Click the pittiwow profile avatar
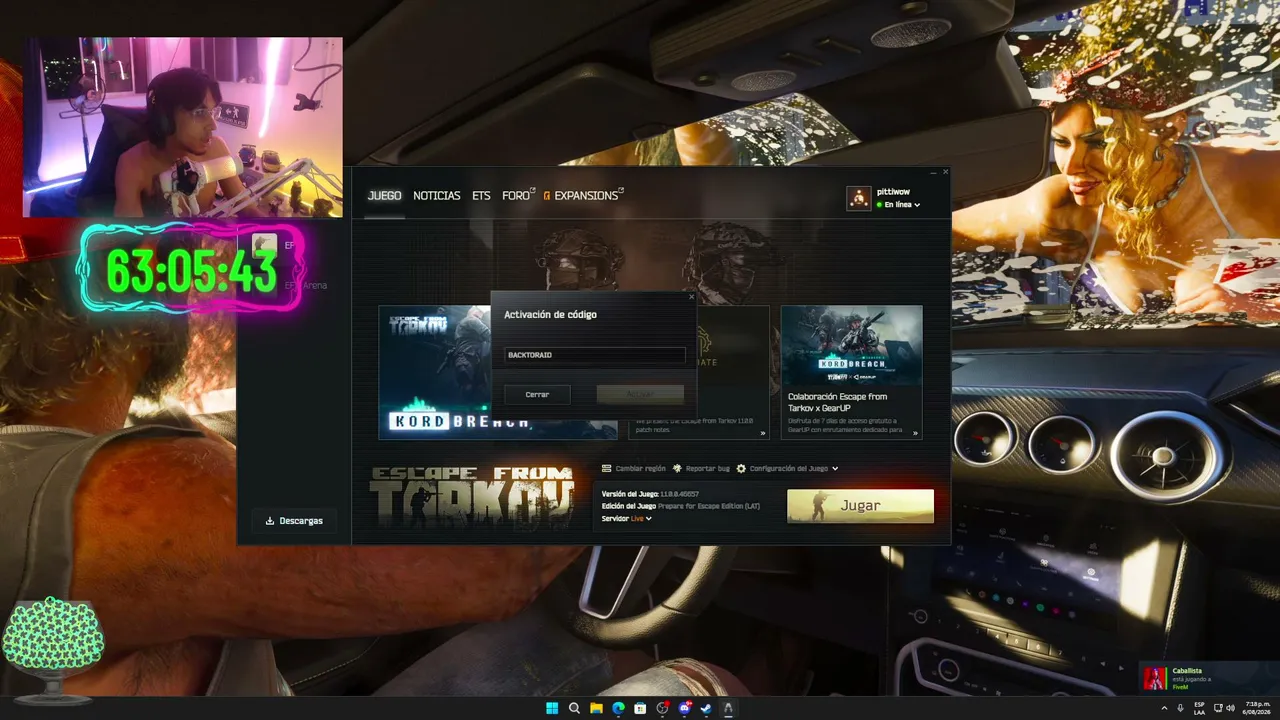This screenshot has height=720, width=1280. [x=859, y=198]
